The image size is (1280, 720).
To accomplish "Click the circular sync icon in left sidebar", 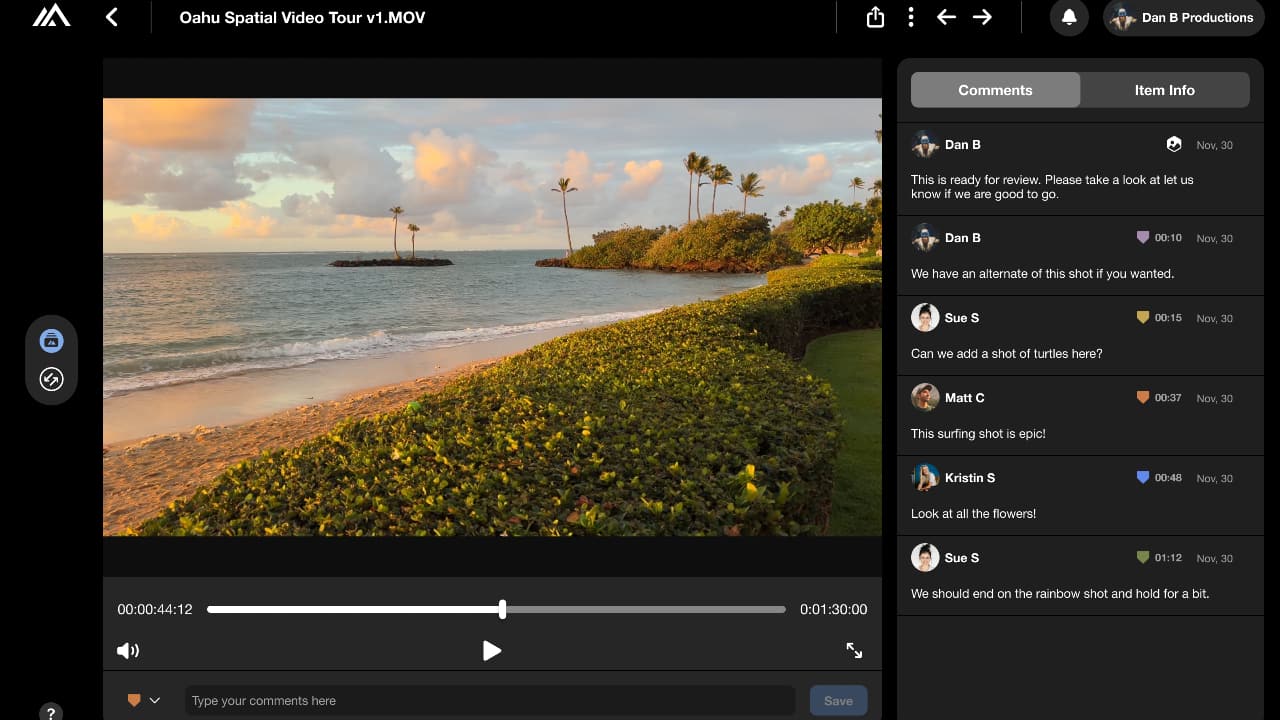I will [52, 379].
